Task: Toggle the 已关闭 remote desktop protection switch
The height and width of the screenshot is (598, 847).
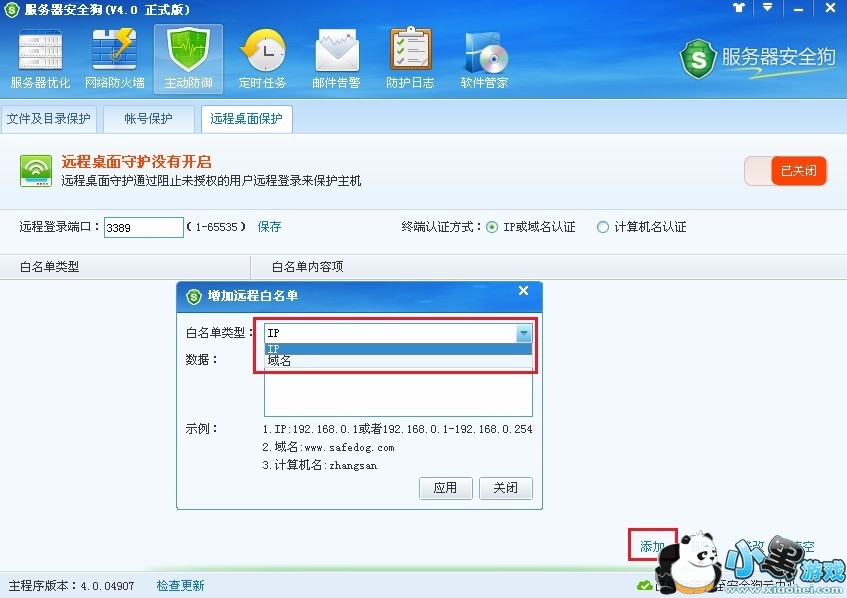Action: [x=785, y=171]
